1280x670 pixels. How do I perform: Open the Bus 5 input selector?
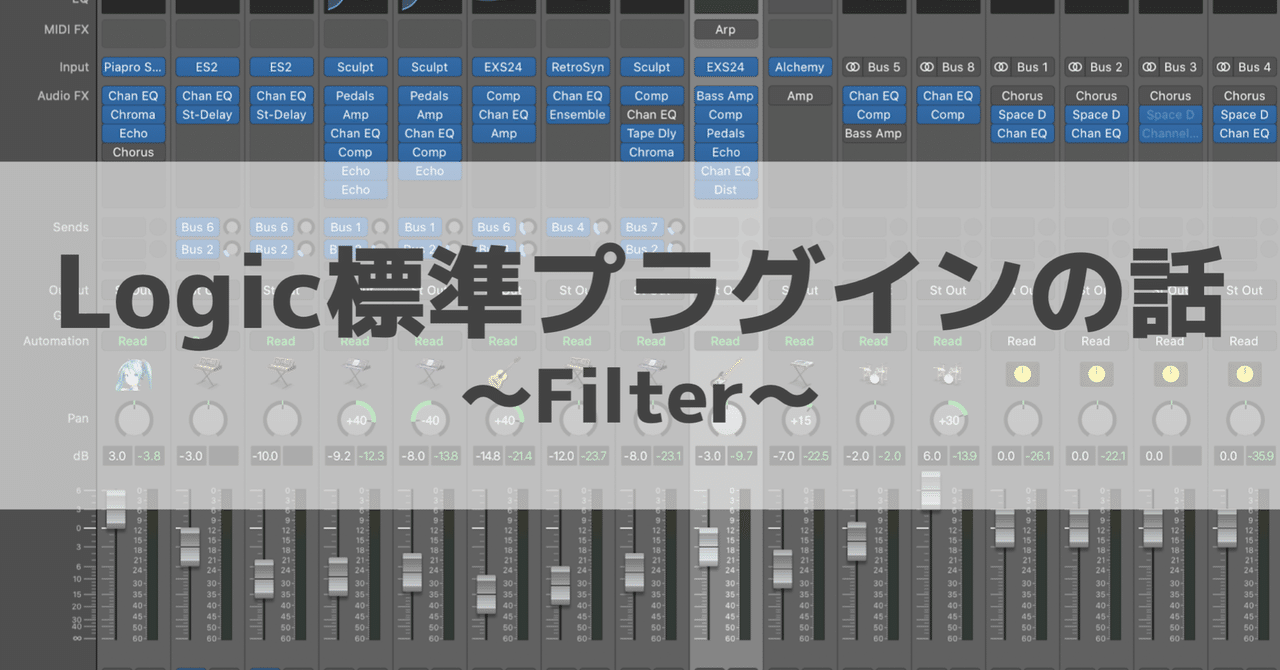[x=884, y=67]
